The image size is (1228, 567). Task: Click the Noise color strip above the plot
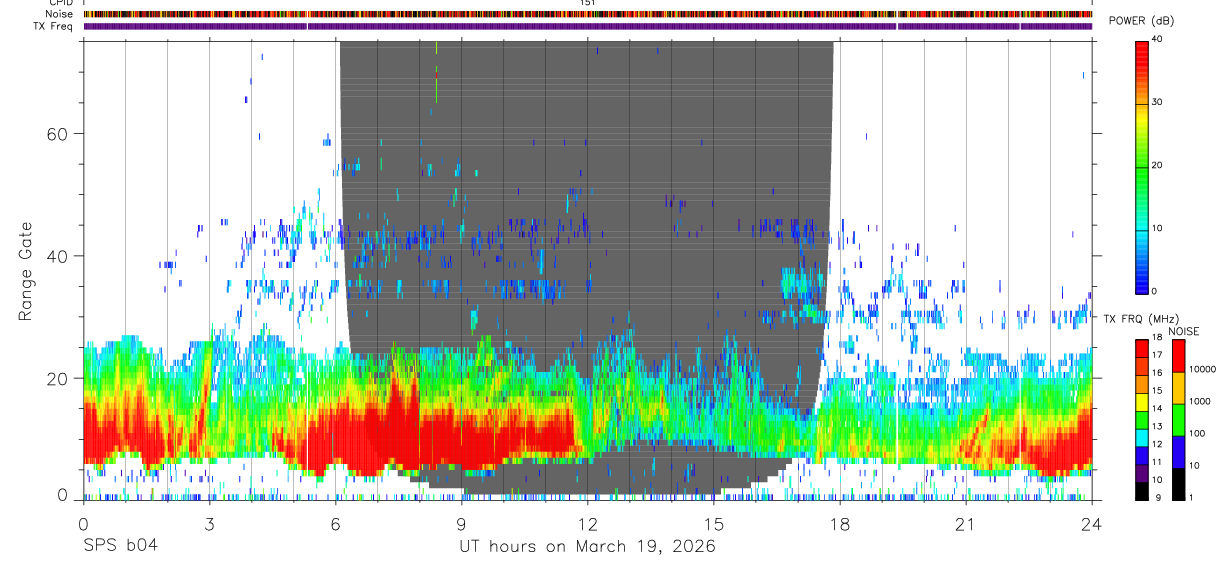(588, 14)
